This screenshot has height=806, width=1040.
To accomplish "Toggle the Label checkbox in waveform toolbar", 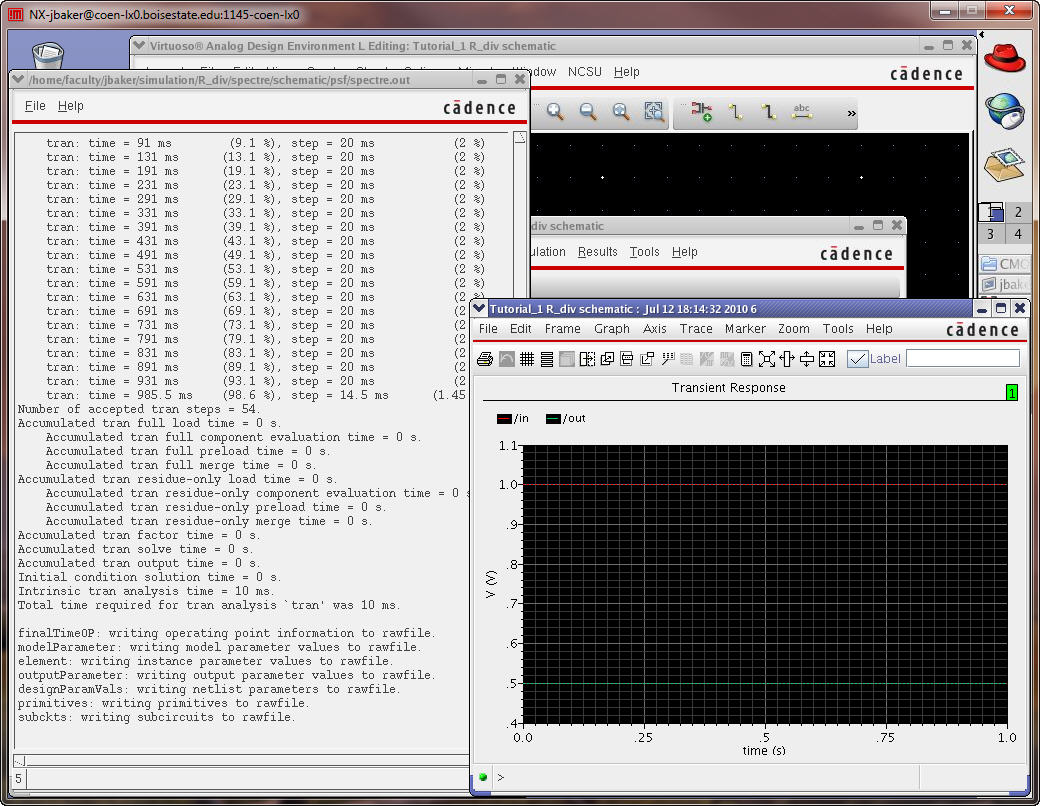I will click(857, 359).
